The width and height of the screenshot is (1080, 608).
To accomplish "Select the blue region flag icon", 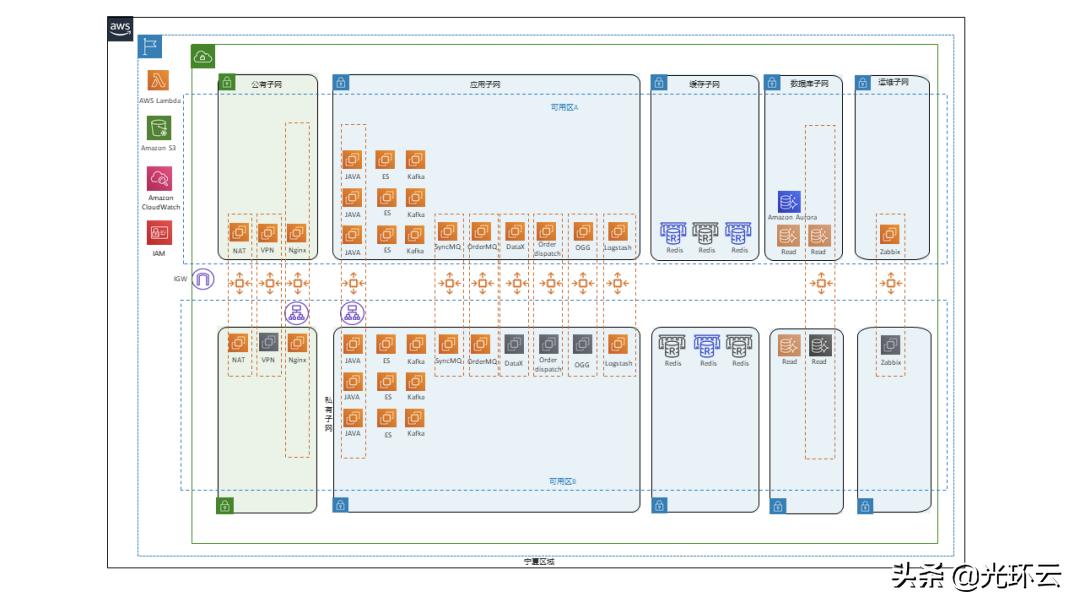I will 149,46.
